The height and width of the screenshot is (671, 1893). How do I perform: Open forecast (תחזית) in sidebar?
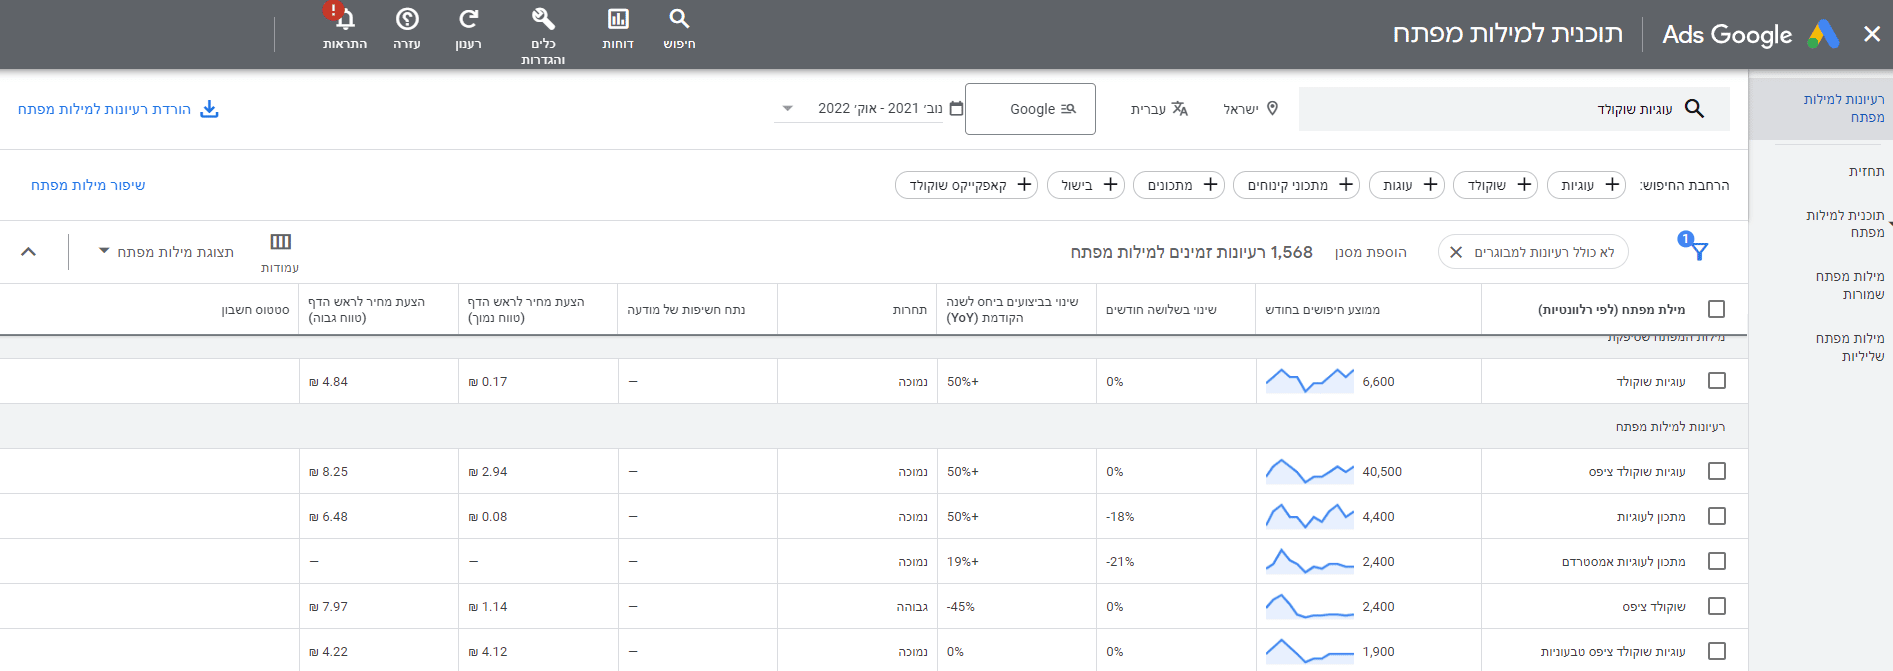1866,172
